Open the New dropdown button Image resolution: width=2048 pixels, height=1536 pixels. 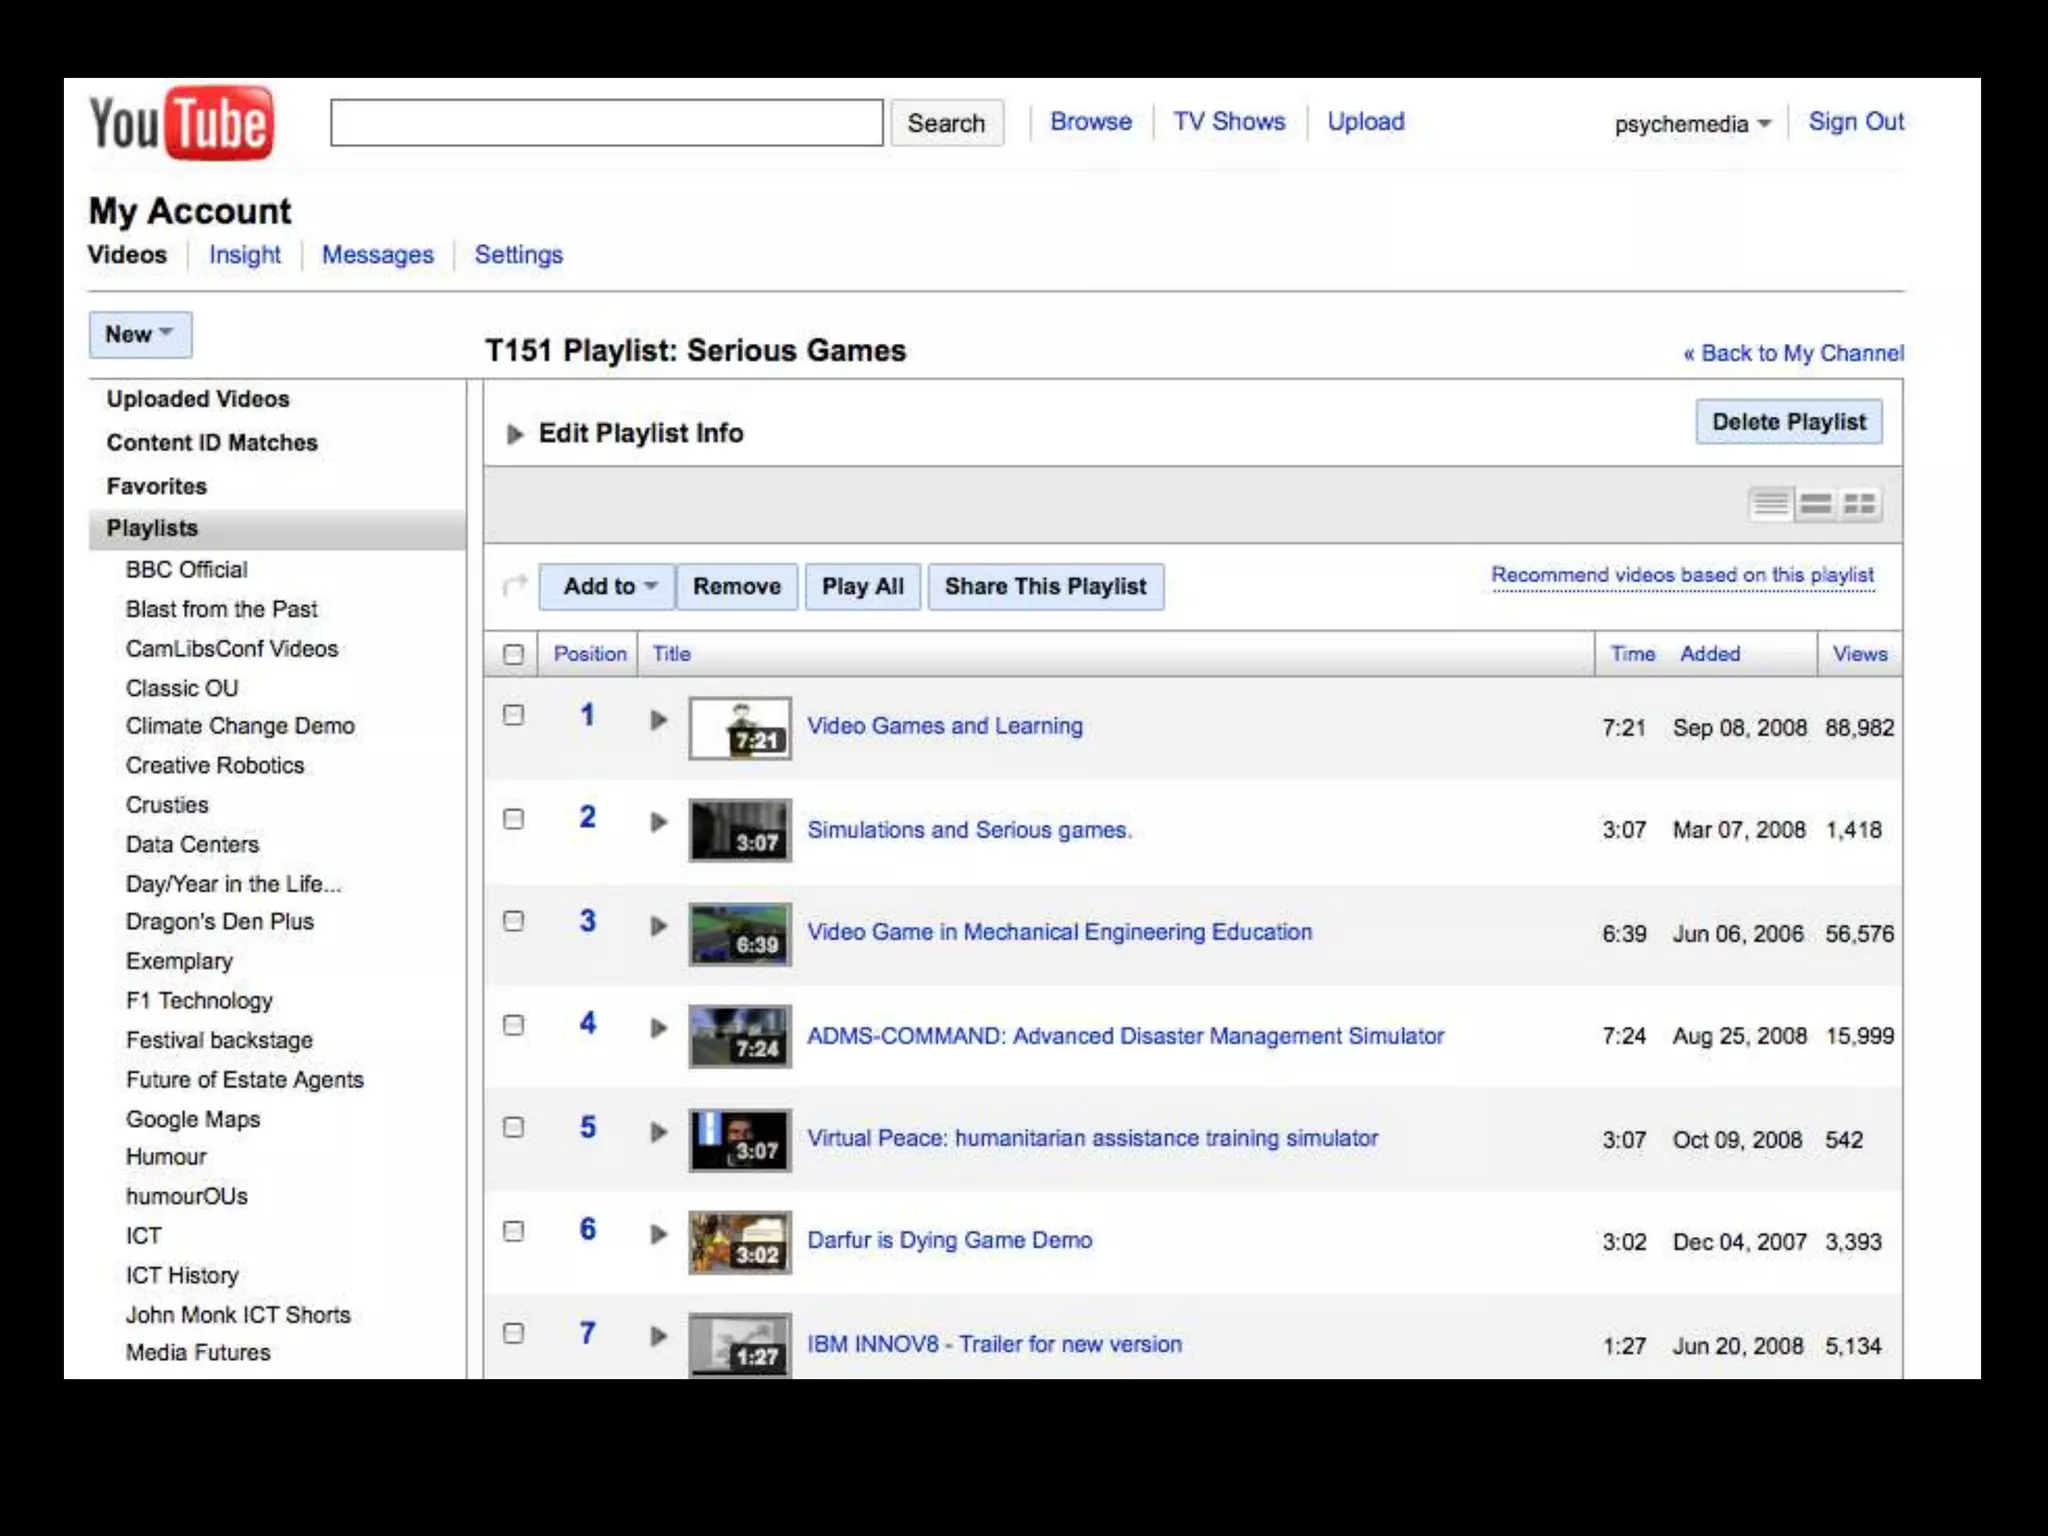point(140,334)
